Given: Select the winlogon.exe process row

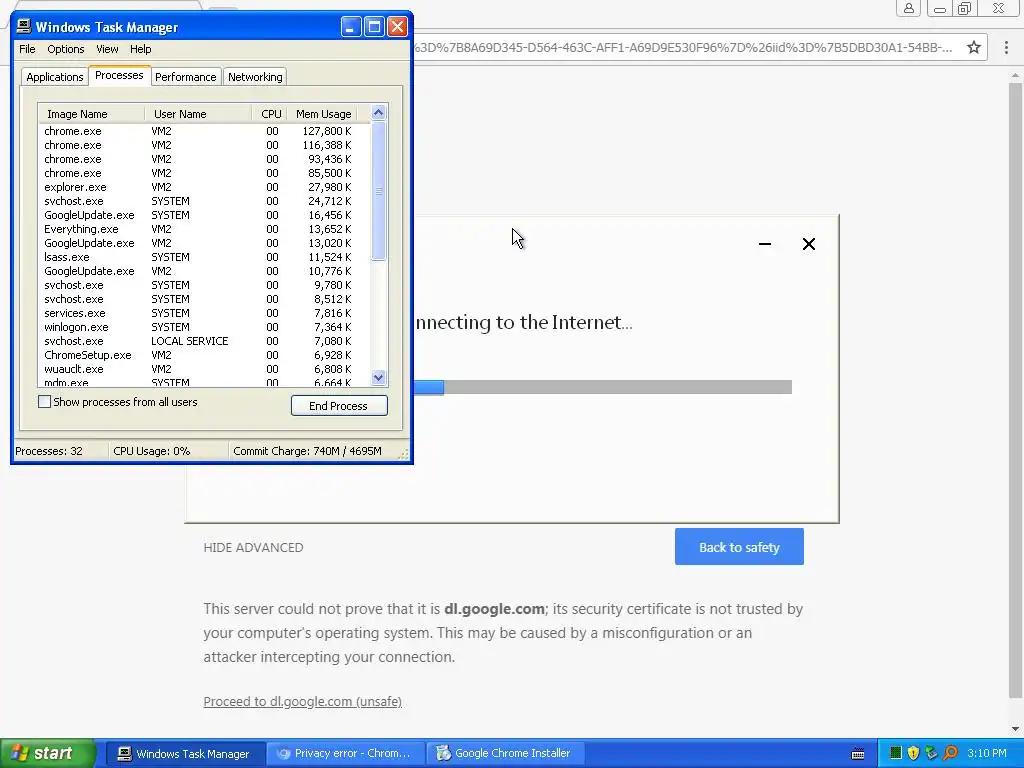Looking at the screenshot, I should [x=204, y=327].
